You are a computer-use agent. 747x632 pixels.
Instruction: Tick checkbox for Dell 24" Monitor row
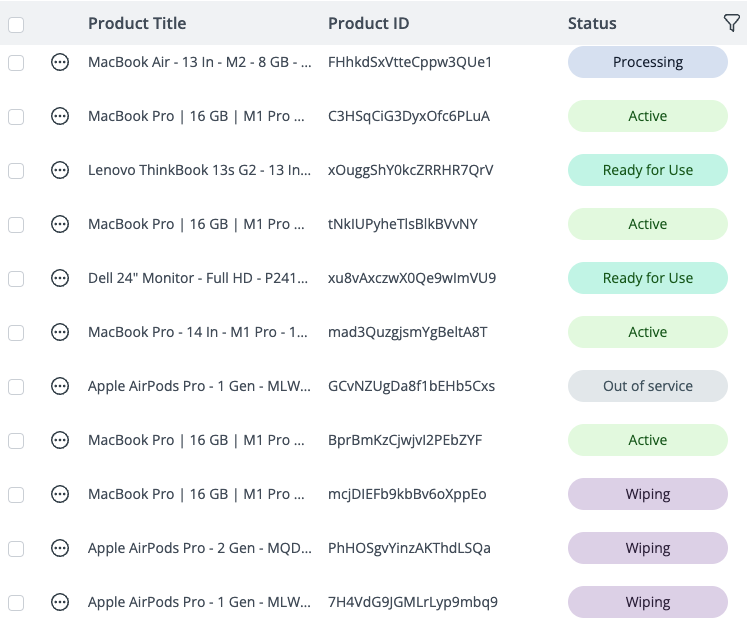click(16, 278)
